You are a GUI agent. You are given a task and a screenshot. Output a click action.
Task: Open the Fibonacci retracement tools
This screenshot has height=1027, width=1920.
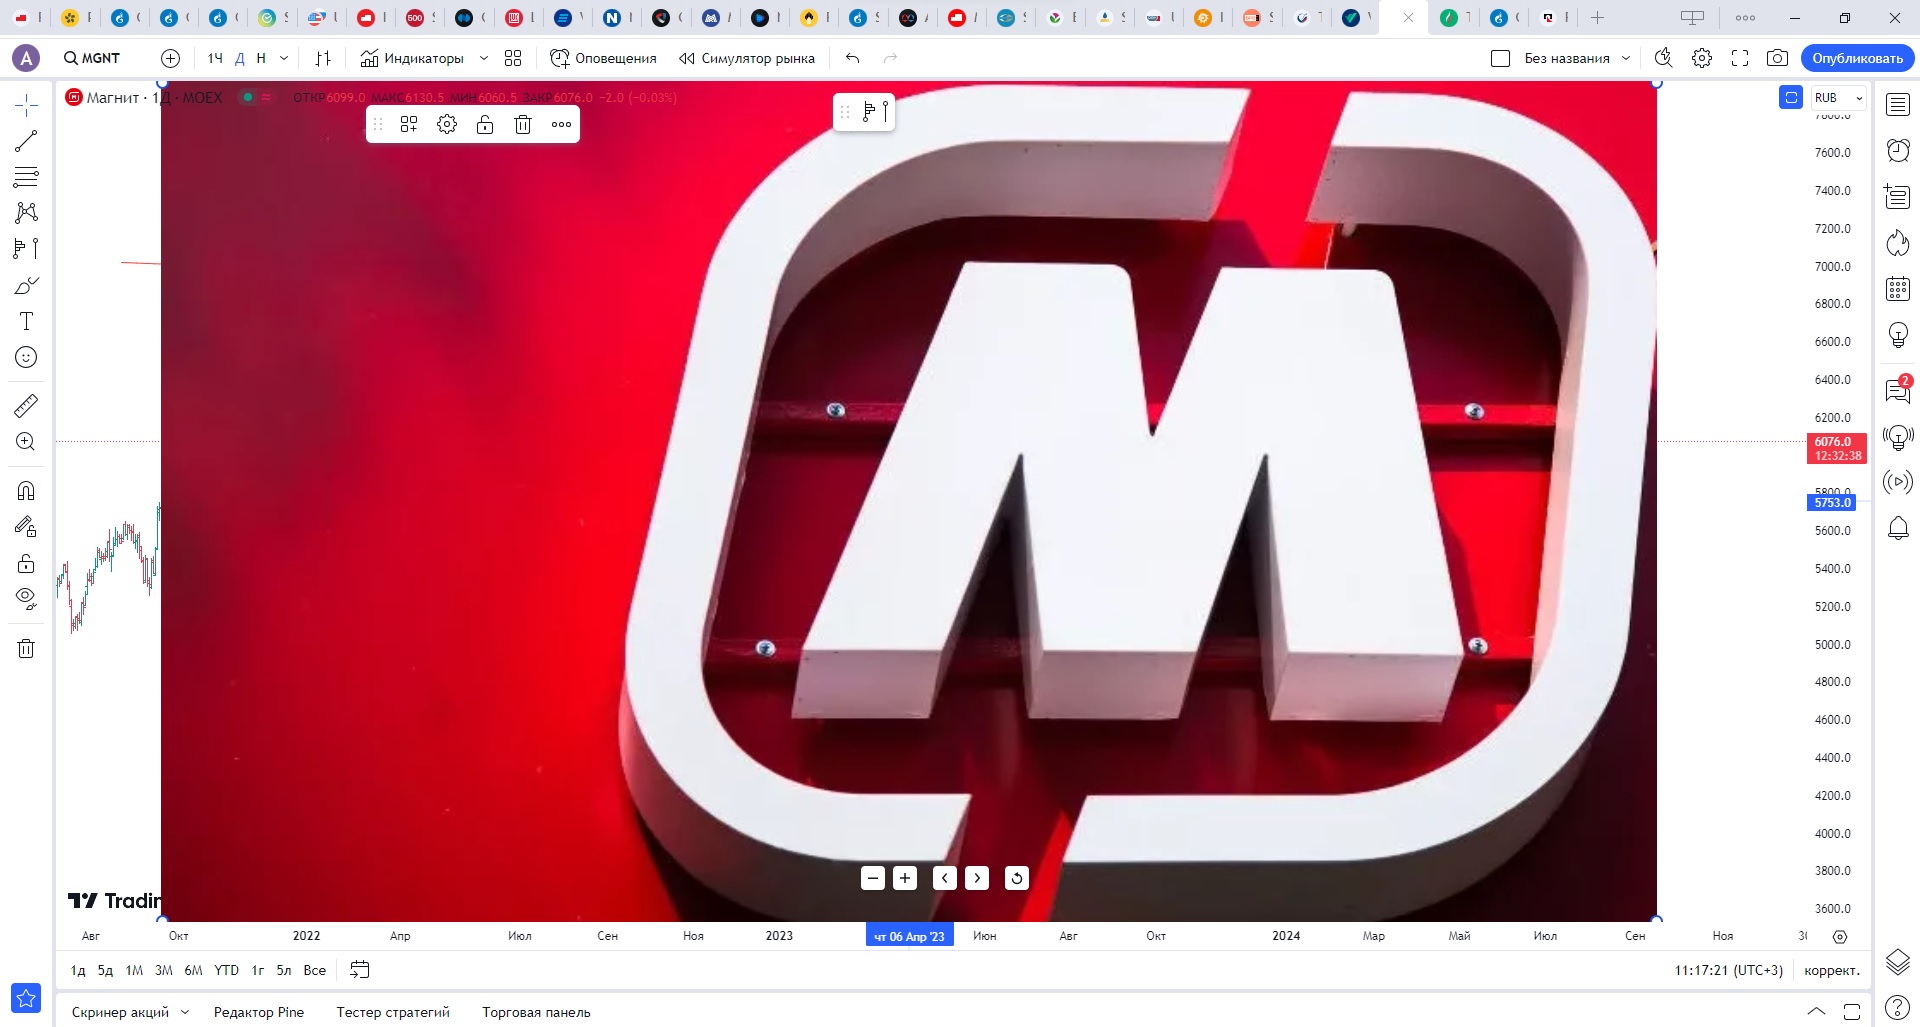point(26,177)
